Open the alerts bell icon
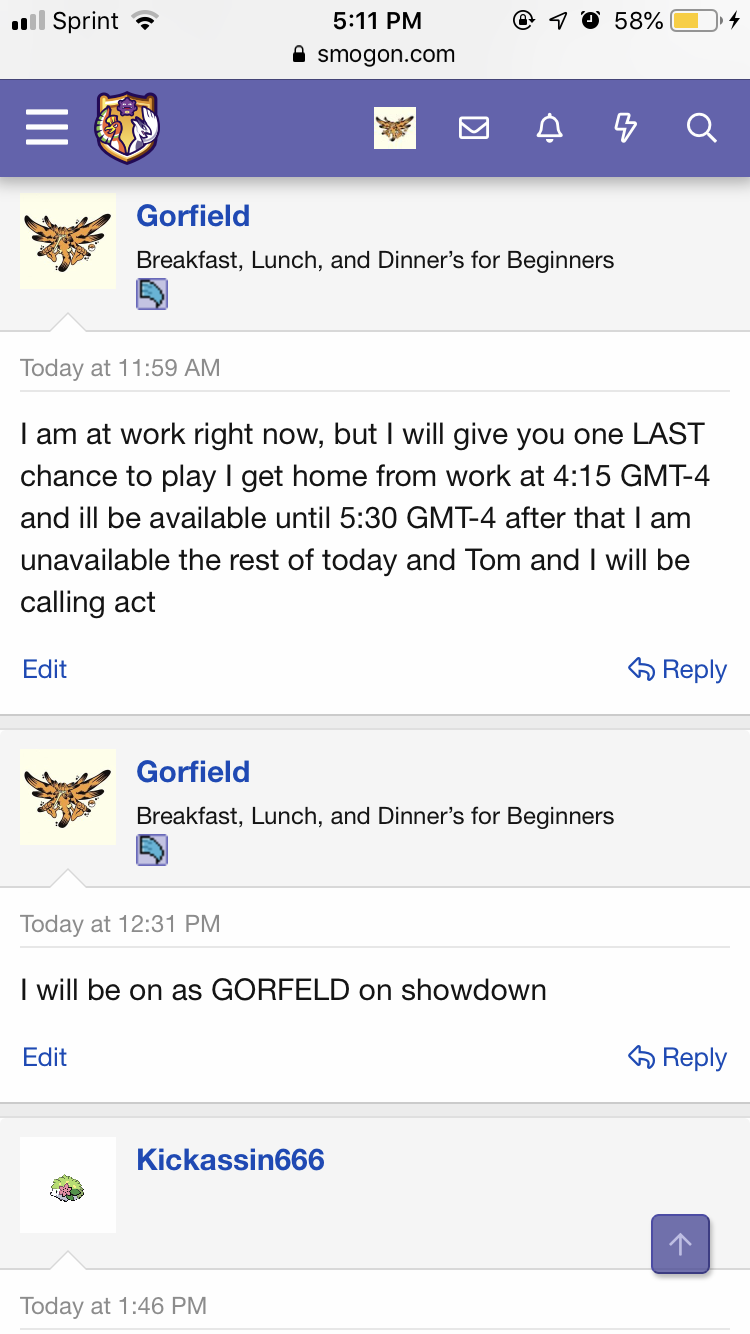This screenshot has width=750, height=1334. pos(549,128)
